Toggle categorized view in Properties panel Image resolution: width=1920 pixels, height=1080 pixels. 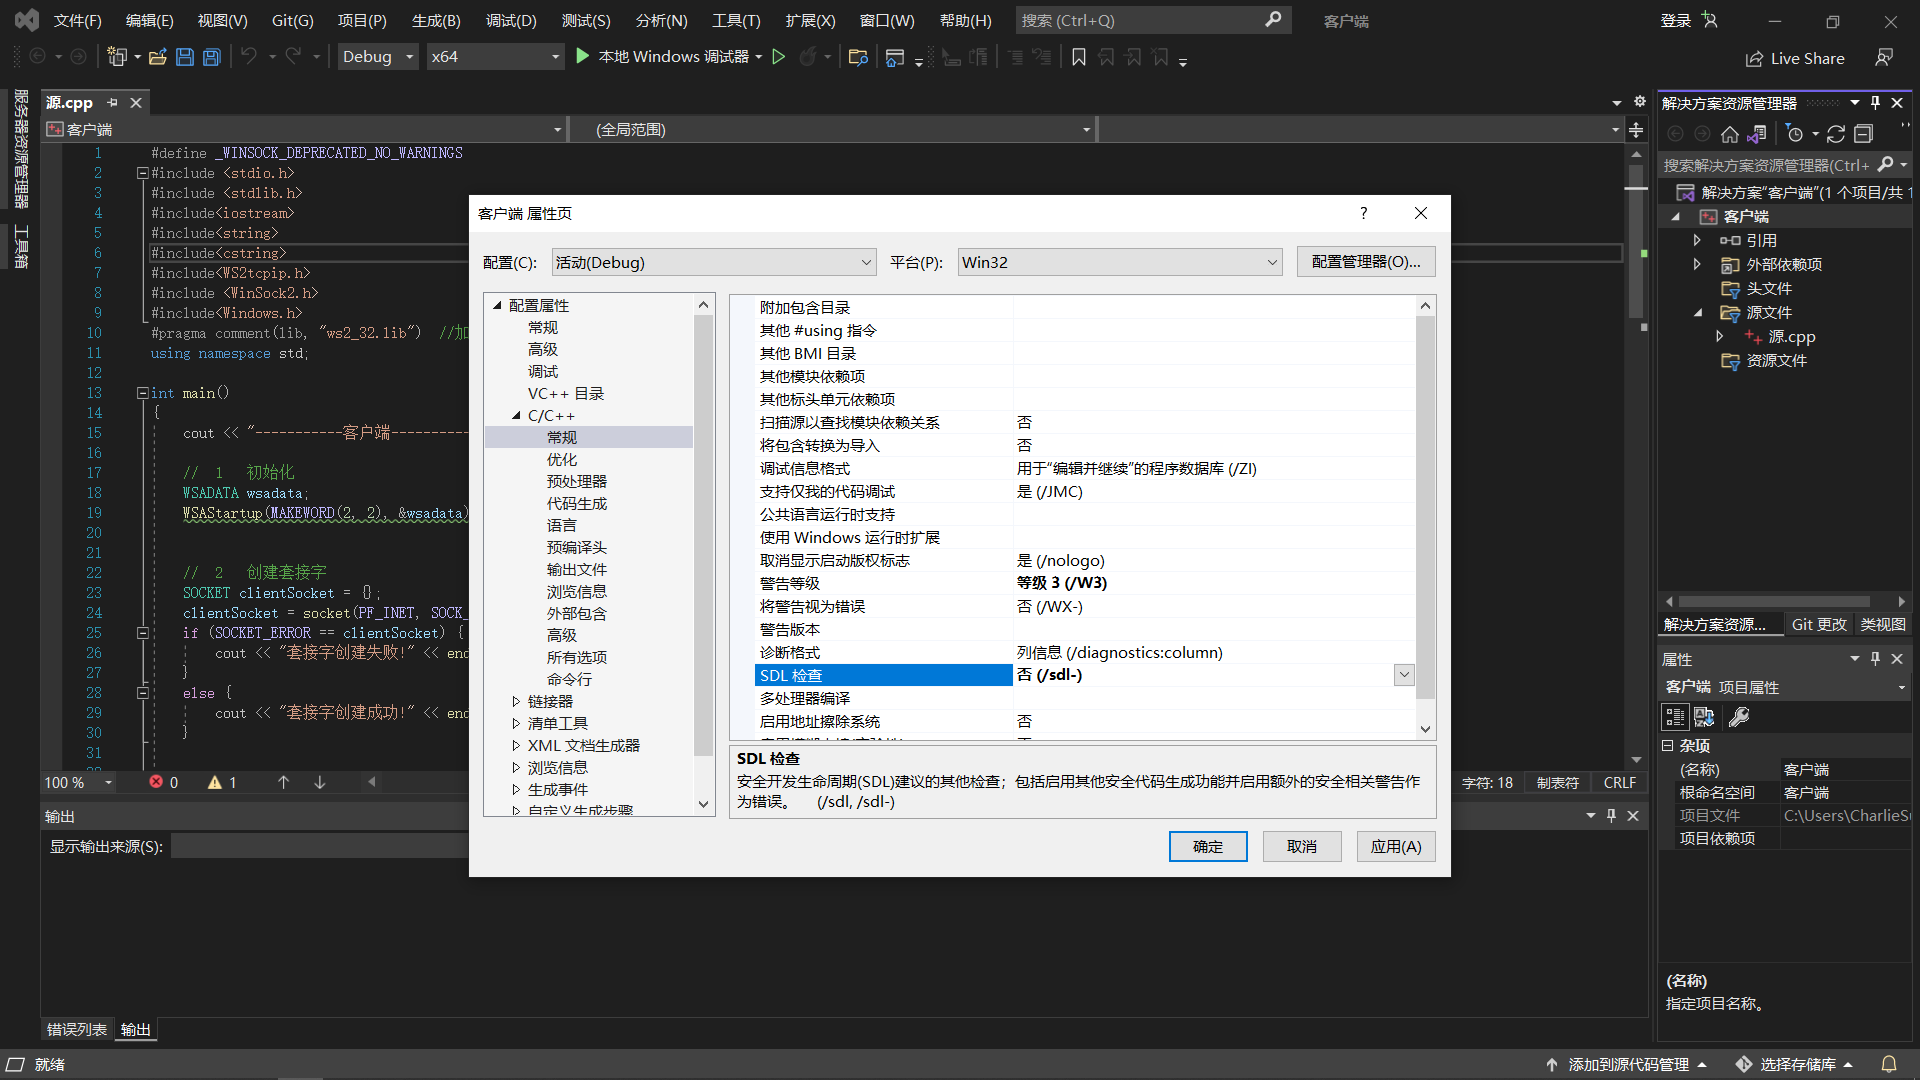click(1675, 717)
